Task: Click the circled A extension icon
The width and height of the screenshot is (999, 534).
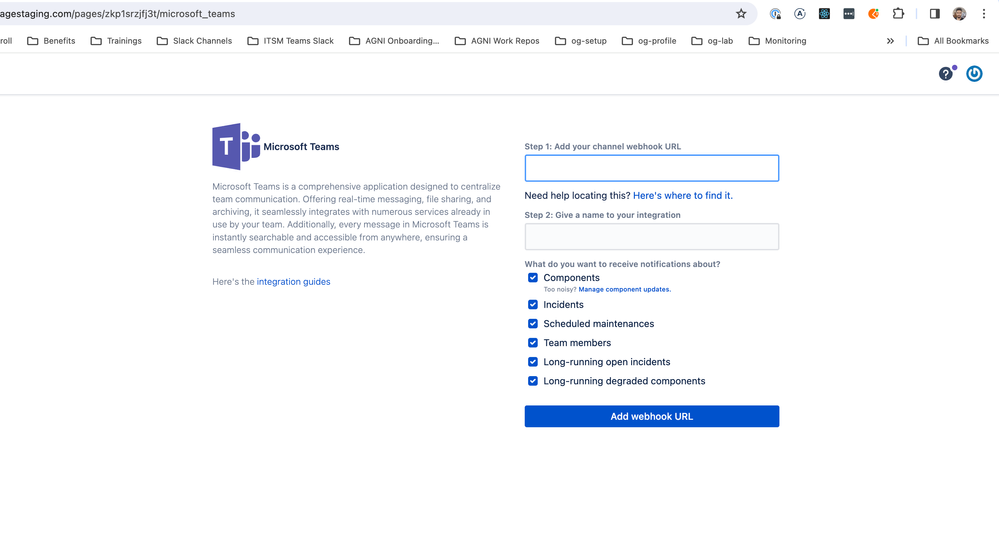Action: click(x=800, y=13)
